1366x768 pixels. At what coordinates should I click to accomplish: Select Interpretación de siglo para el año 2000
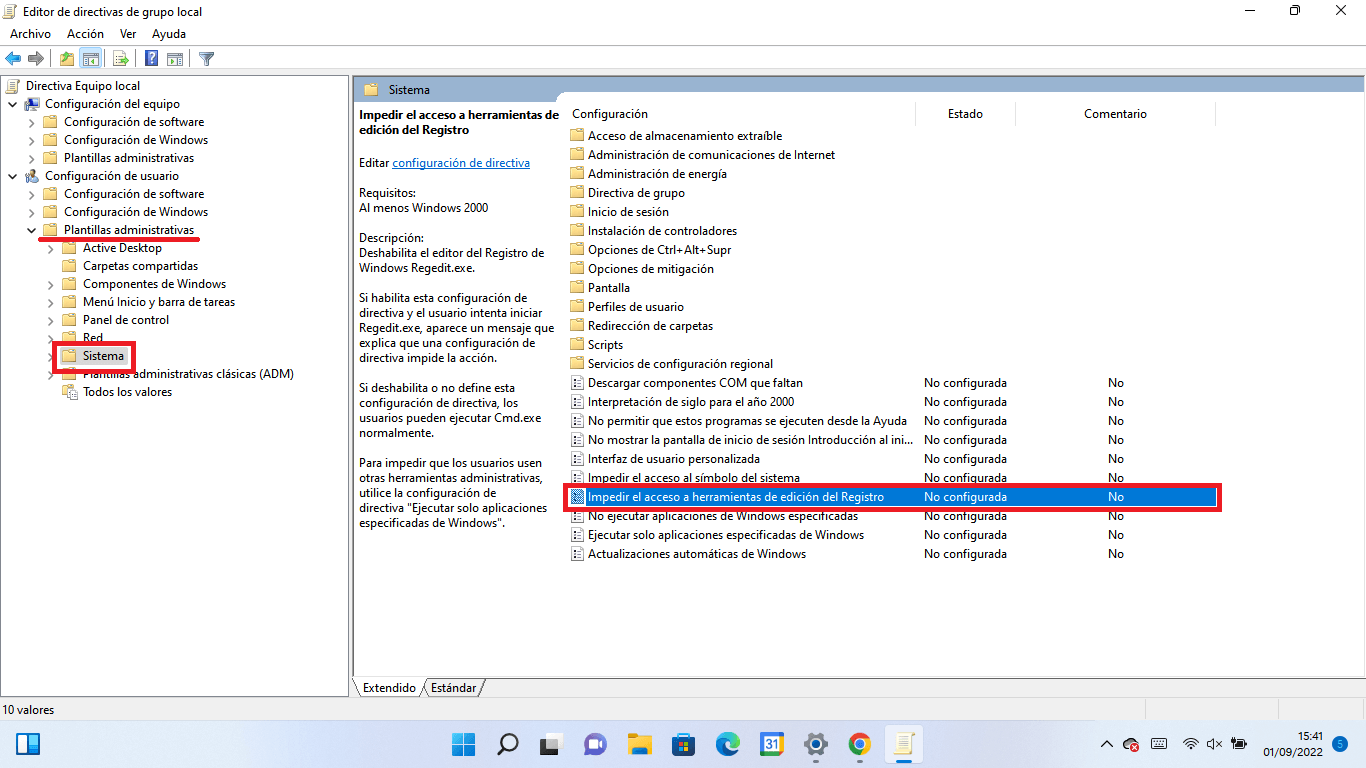[690, 402]
